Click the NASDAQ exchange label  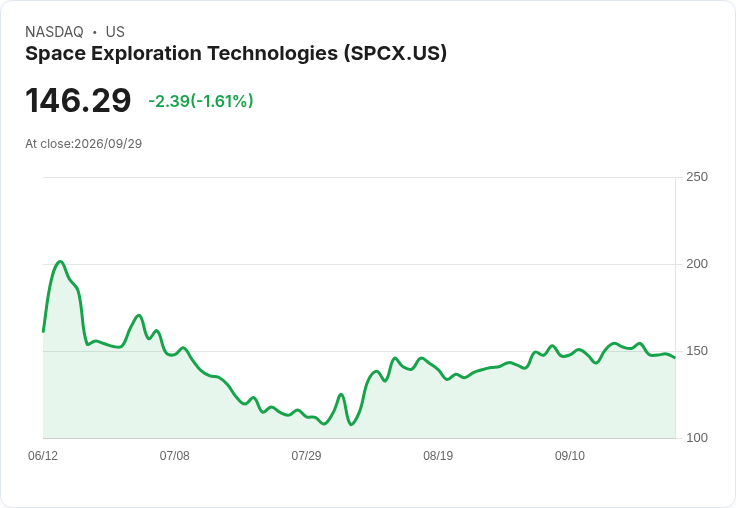point(54,32)
